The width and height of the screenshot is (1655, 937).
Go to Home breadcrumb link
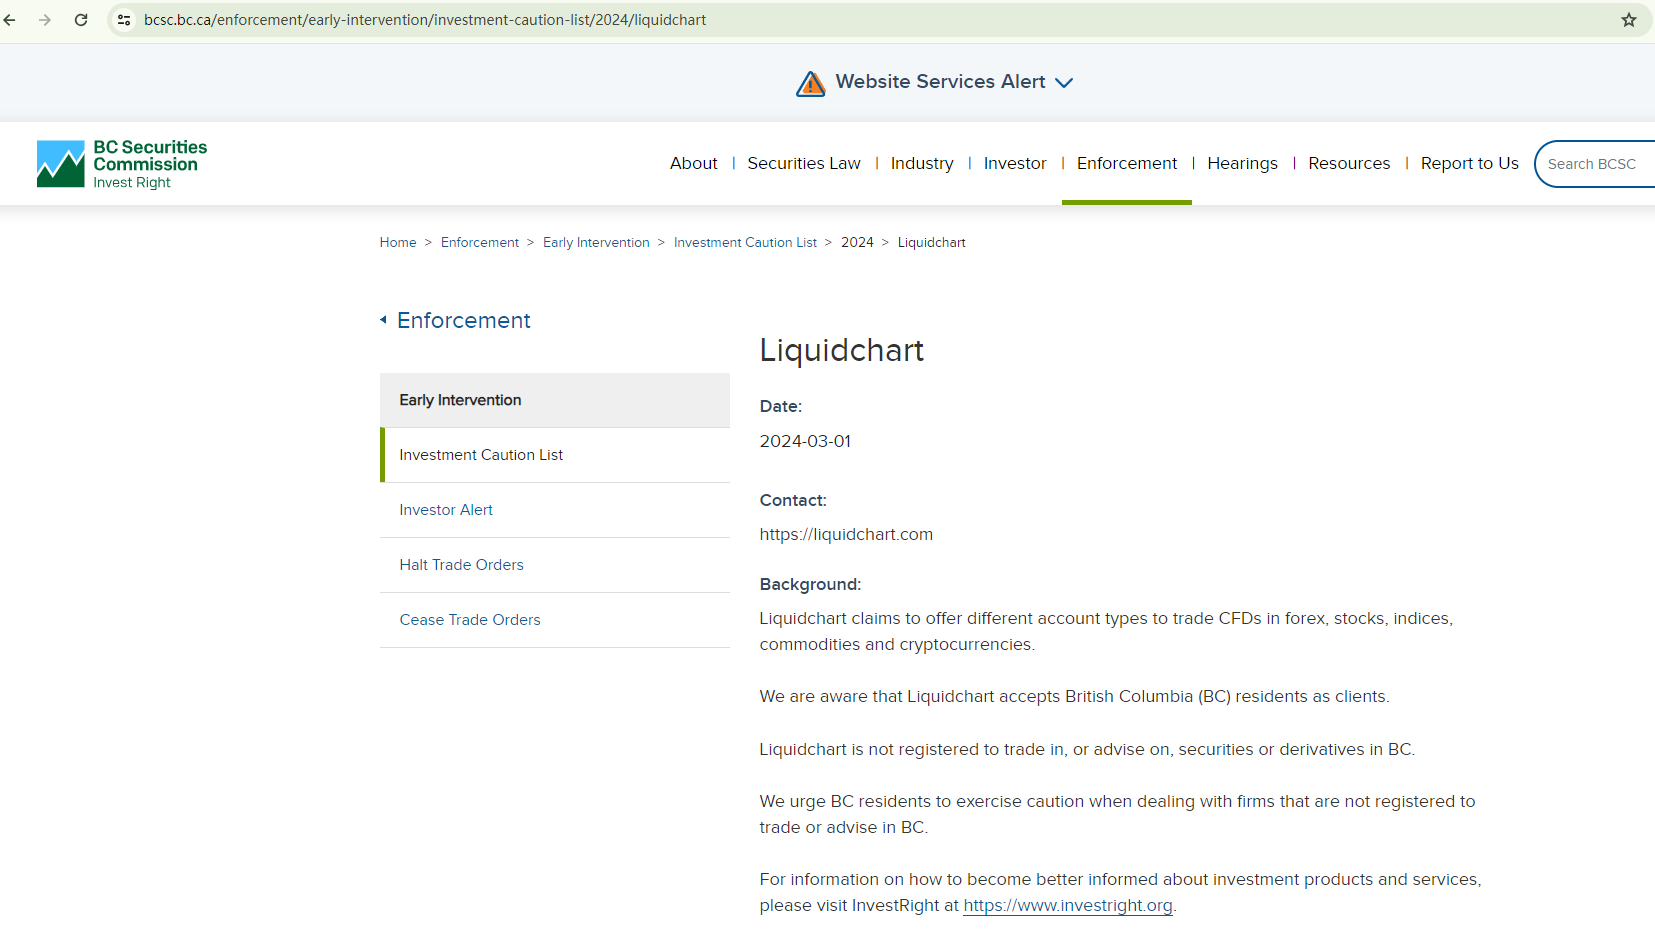[x=398, y=243]
